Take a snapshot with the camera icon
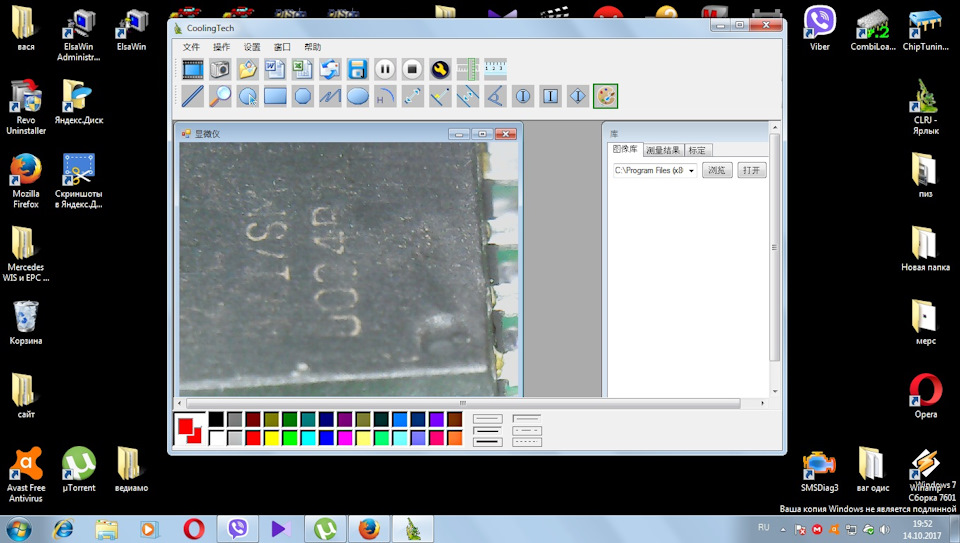Screen dimensions: 960x543 click(220, 69)
